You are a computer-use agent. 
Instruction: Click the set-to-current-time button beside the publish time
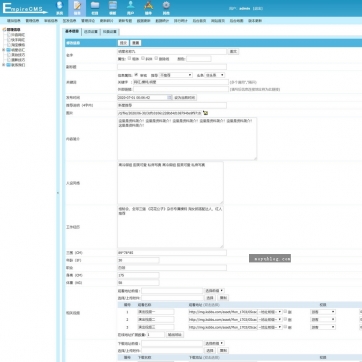(185, 98)
